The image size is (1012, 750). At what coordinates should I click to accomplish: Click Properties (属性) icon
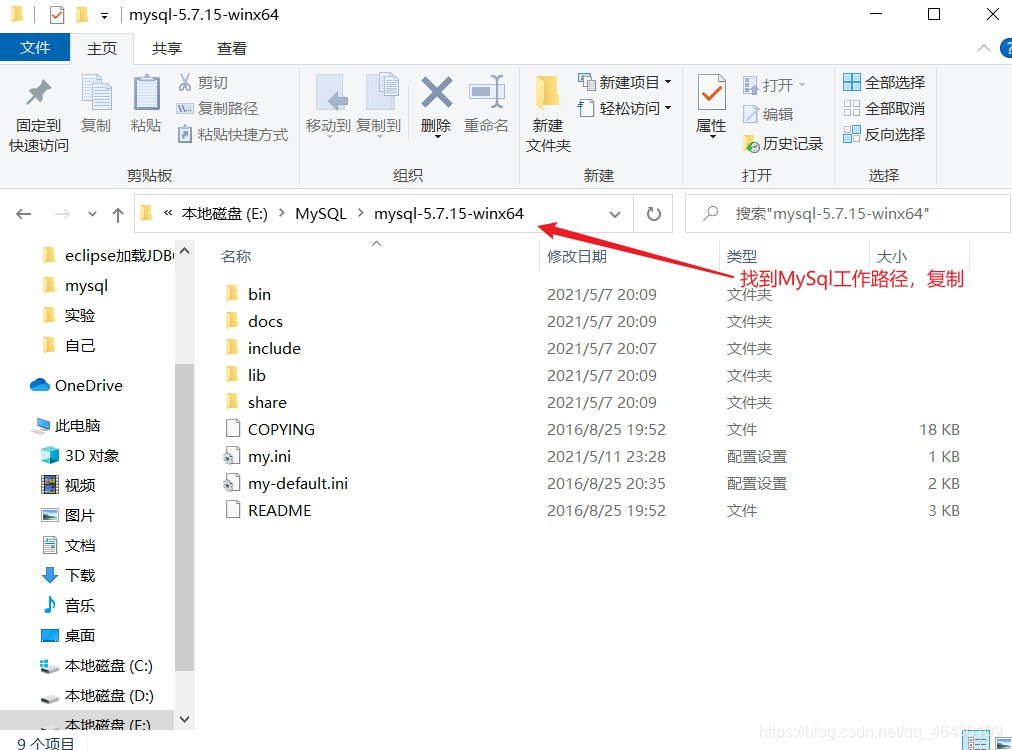(x=712, y=94)
